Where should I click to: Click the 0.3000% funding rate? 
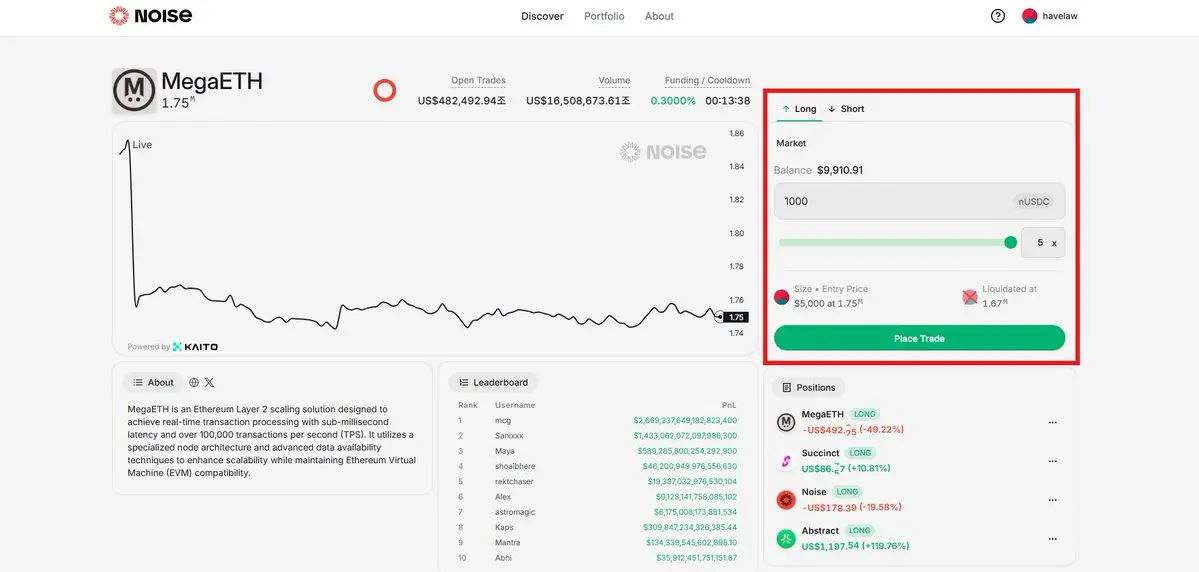tap(673, 100)
